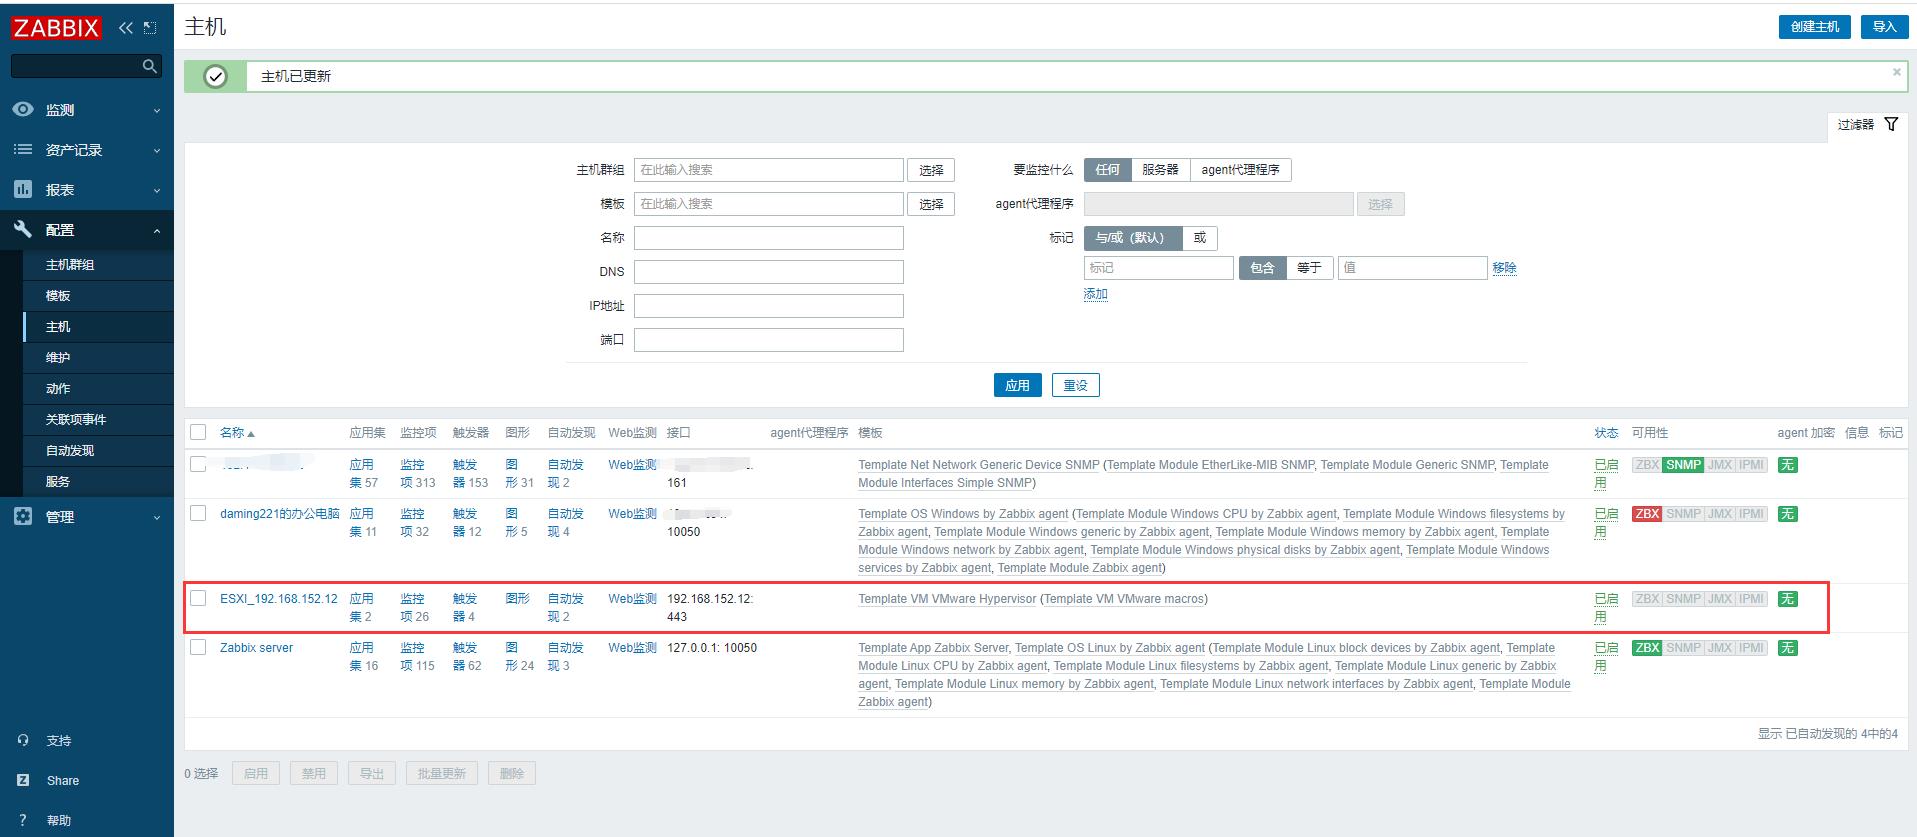This screenshot has height=837, width=1917.
Task: Focus the sidebar search box
Action: [x=76, y=66]
